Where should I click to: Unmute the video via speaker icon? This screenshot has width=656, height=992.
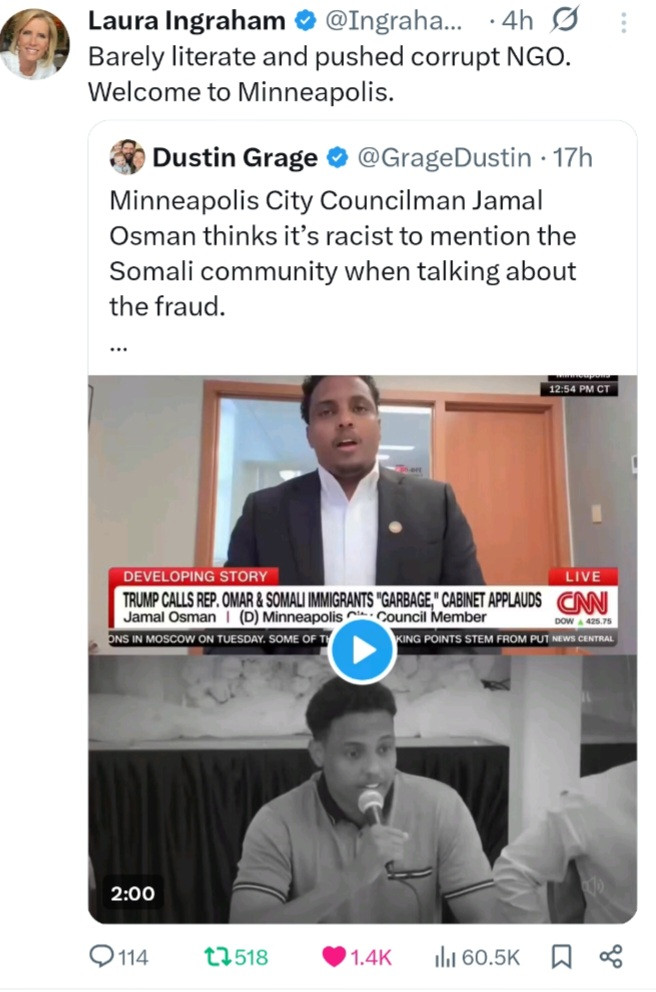click(592, 886)
